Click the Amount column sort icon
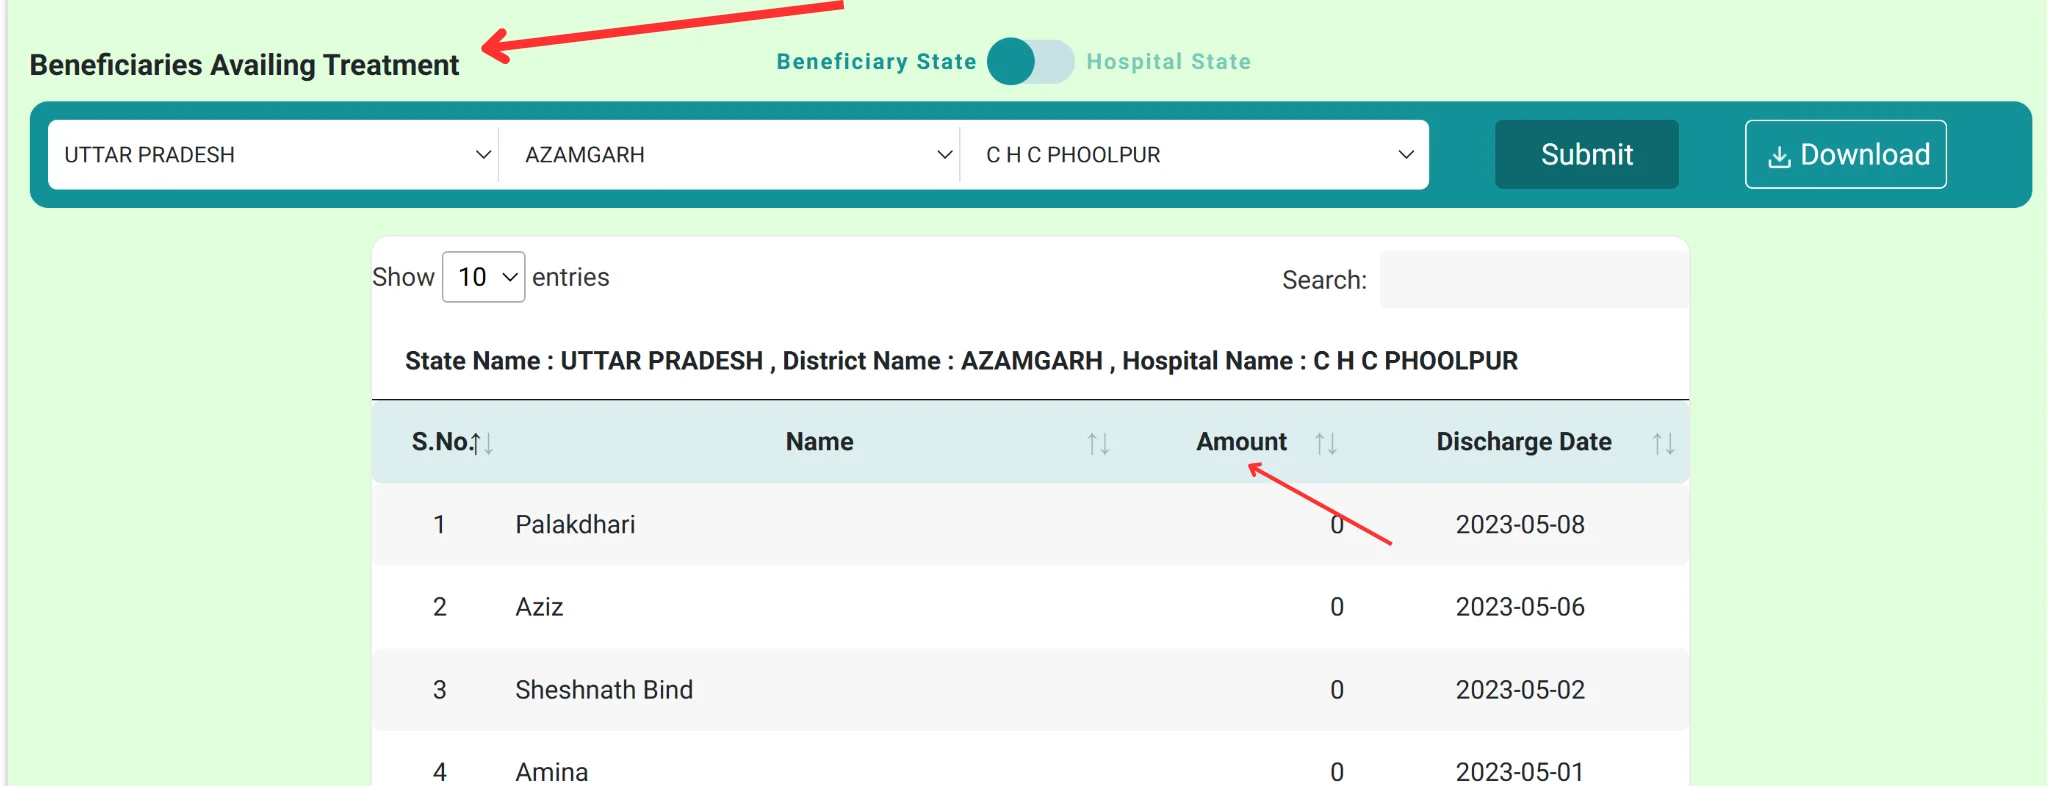2048x786 pixels. coord(1326,443)
